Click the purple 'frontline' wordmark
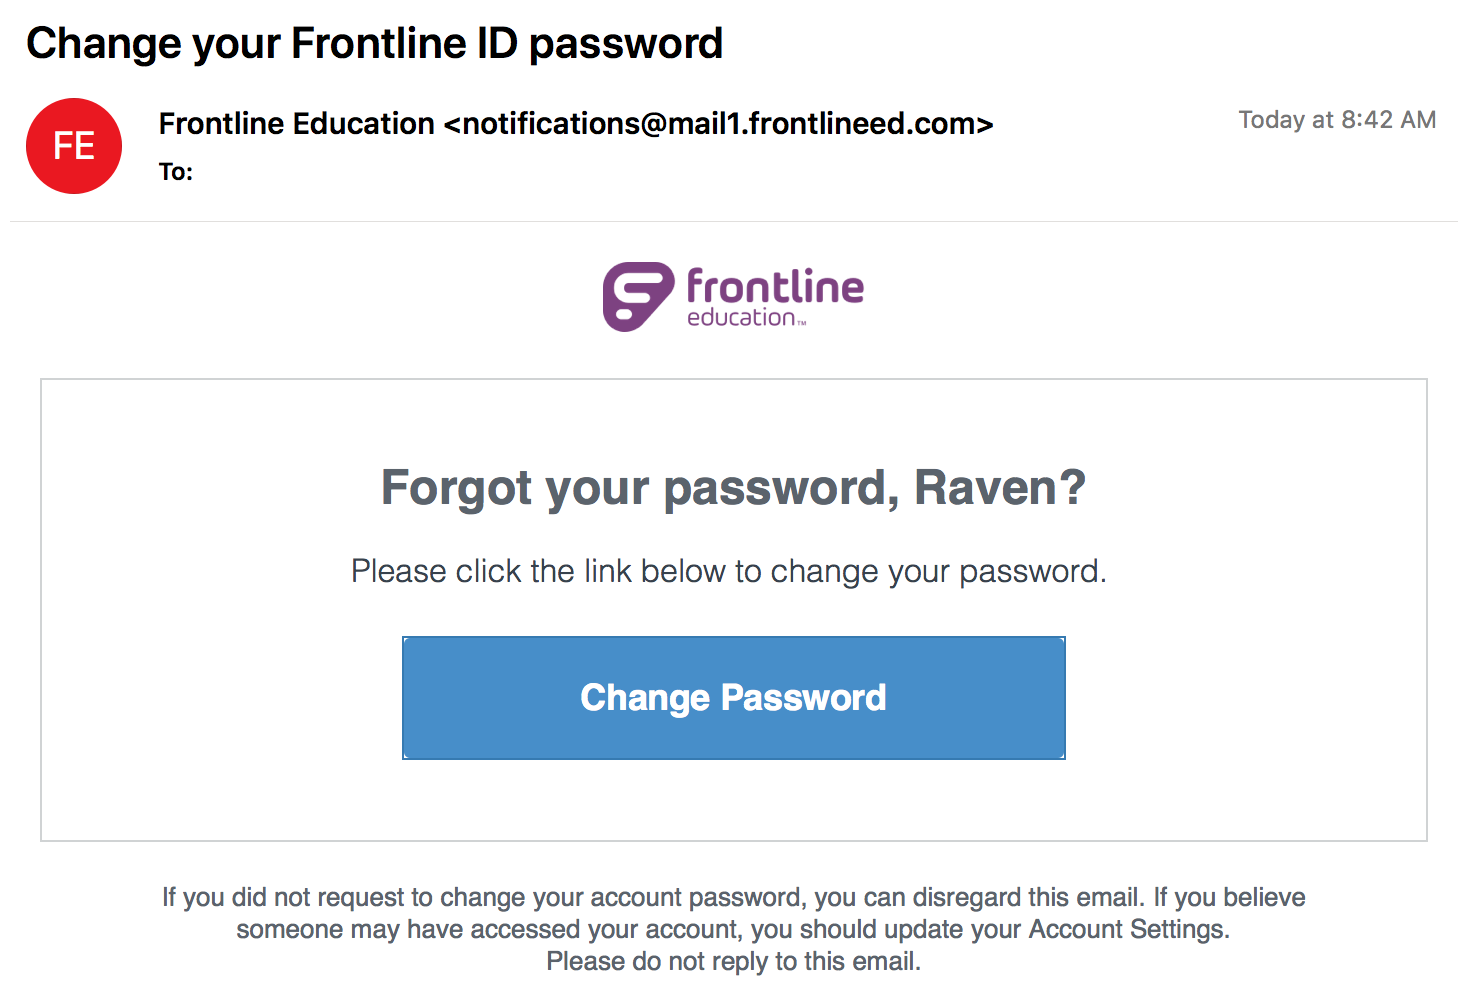The width and height of the screenshot is (1458, 1008). click(x=775, y=286)
